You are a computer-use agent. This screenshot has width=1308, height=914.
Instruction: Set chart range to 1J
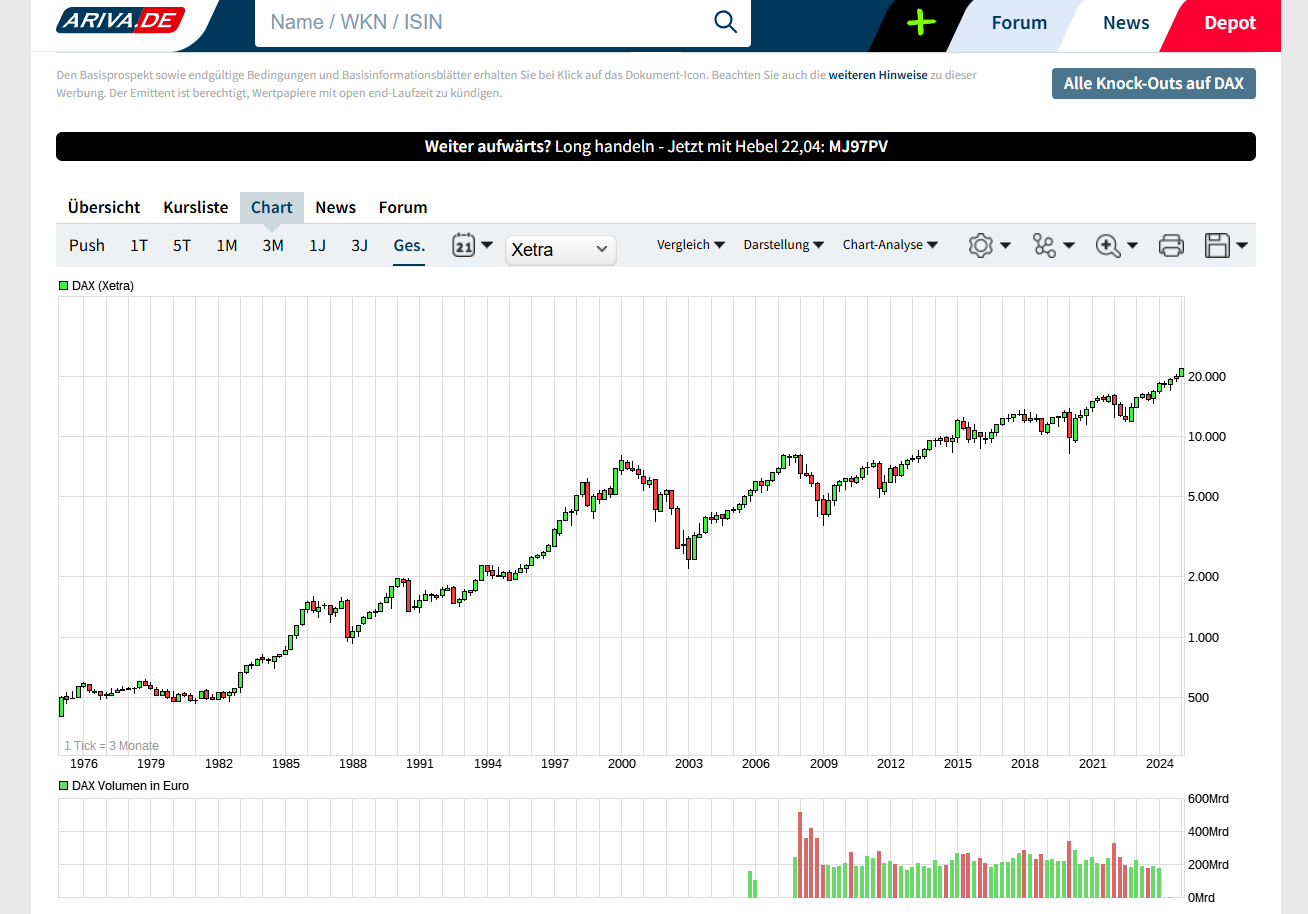[x=317, y=245]
